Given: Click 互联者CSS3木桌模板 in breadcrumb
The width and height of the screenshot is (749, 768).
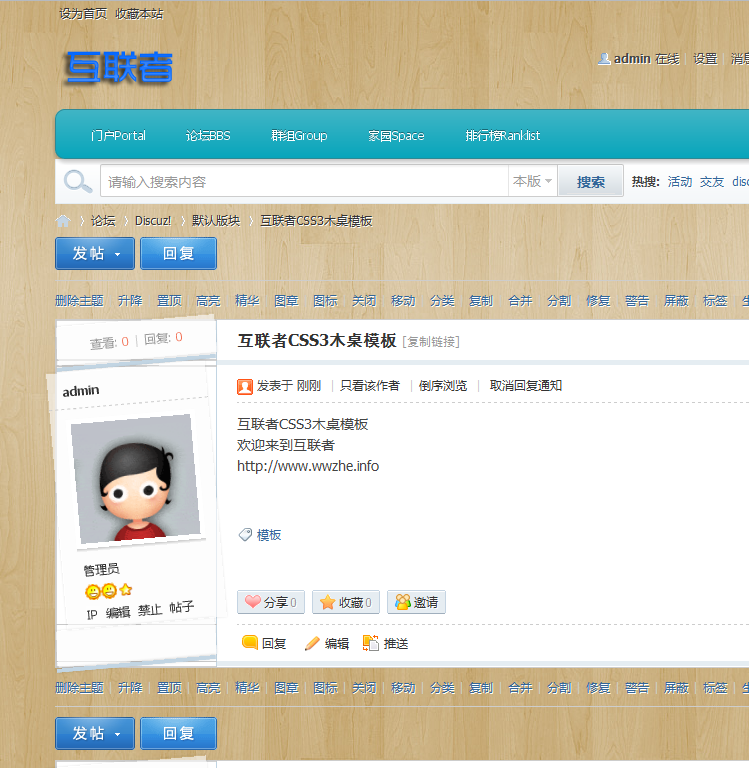Looking at the screenshot, I should click(x=316, y=221).
